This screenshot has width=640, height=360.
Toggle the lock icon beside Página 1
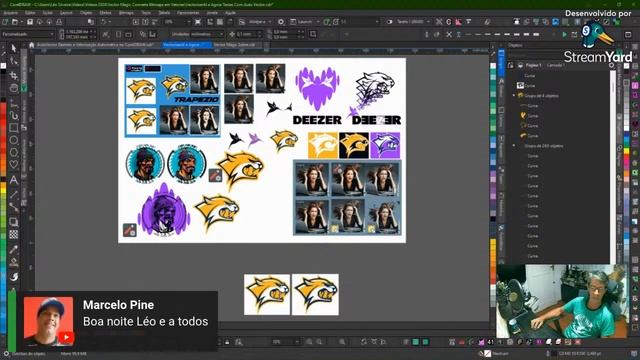(x=511, y=65)
